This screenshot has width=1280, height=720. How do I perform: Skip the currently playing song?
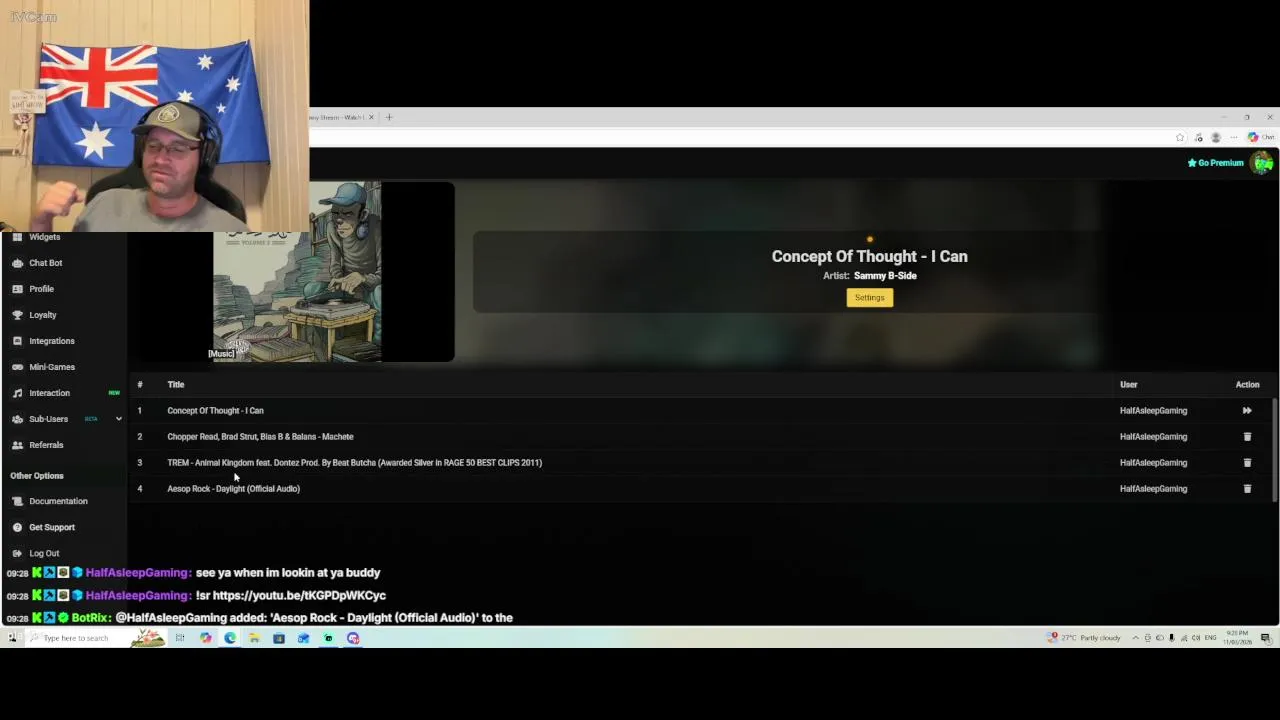1247,410
